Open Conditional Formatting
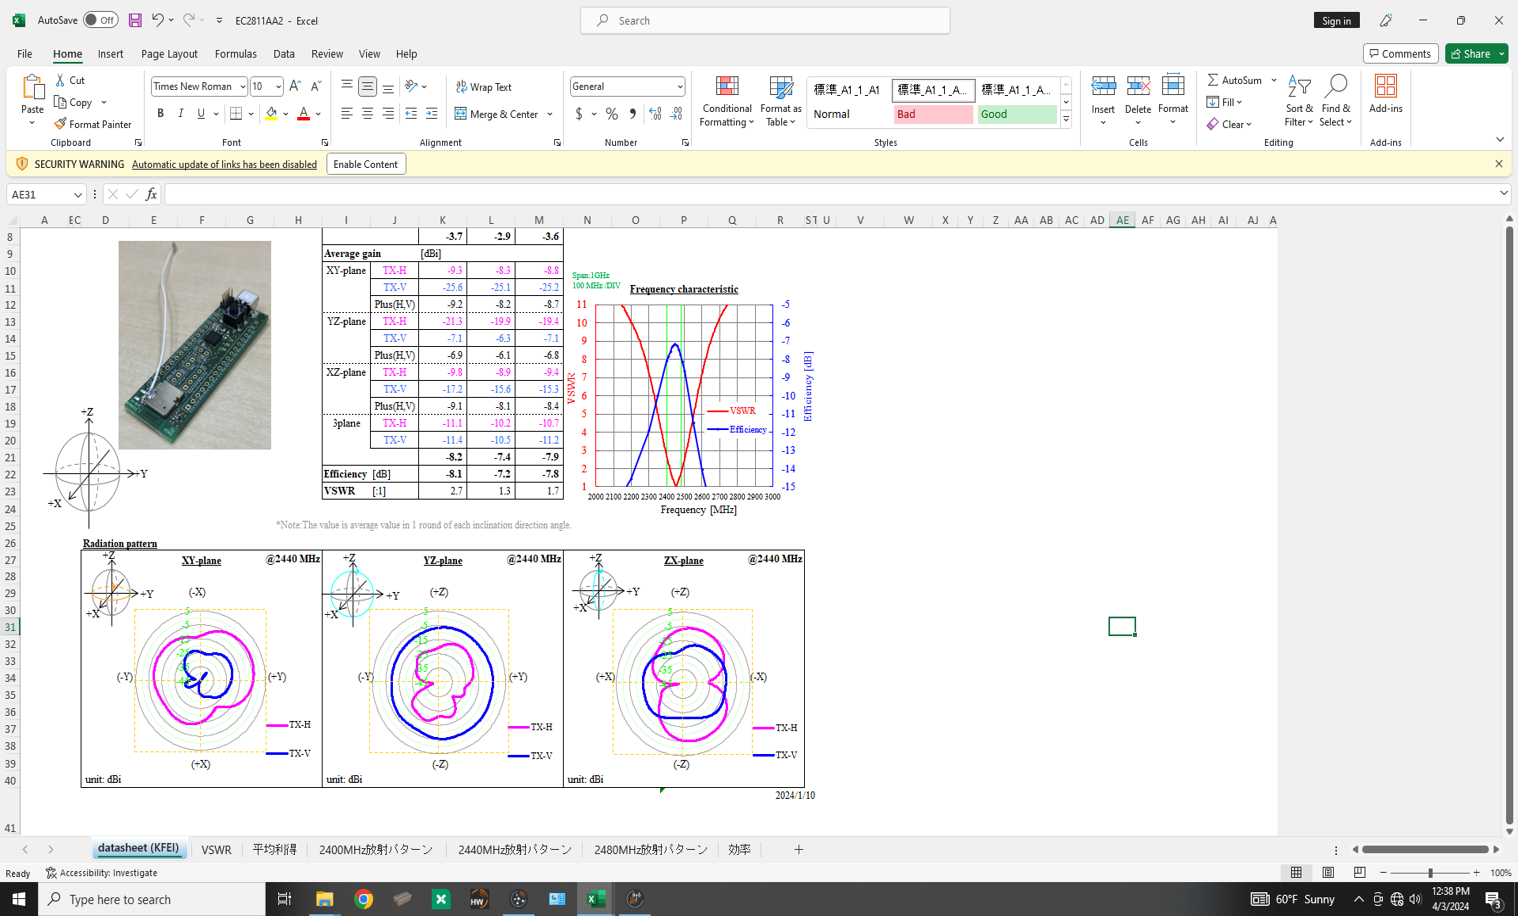Screen dimensions: 1518x916 [727, 102]
